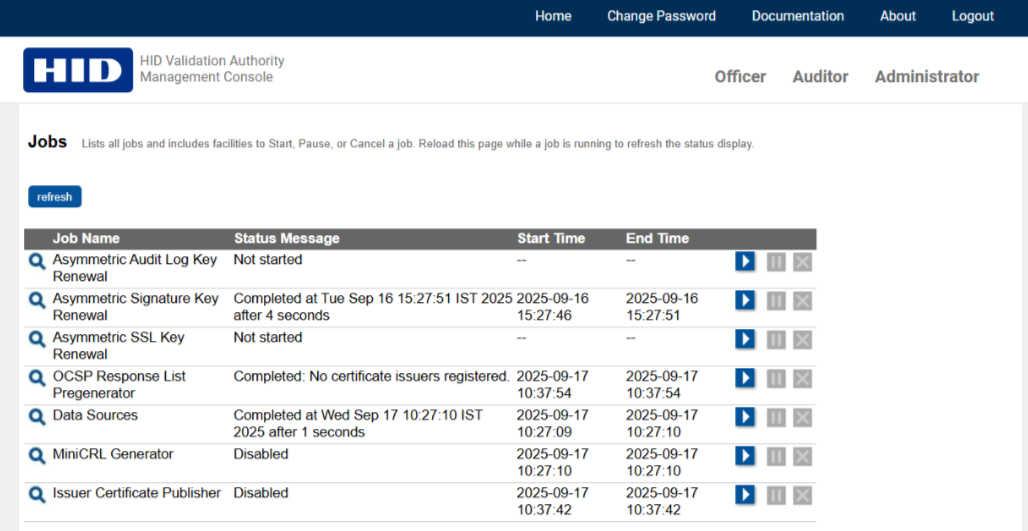Screen dimensions: 1028x531
Task: Open the Administrator menu
Action: [926, 77]
